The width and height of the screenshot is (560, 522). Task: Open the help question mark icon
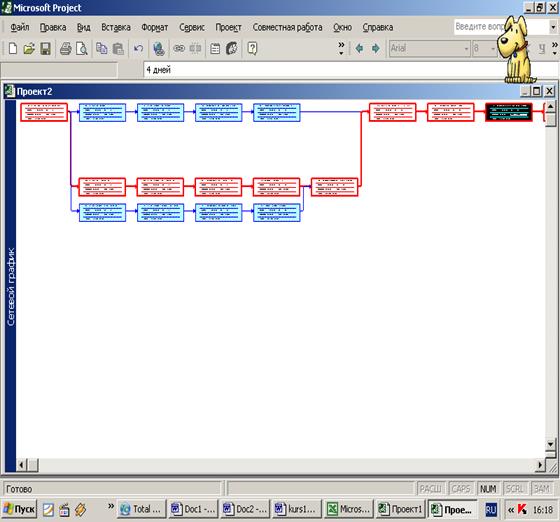(252, 48)
